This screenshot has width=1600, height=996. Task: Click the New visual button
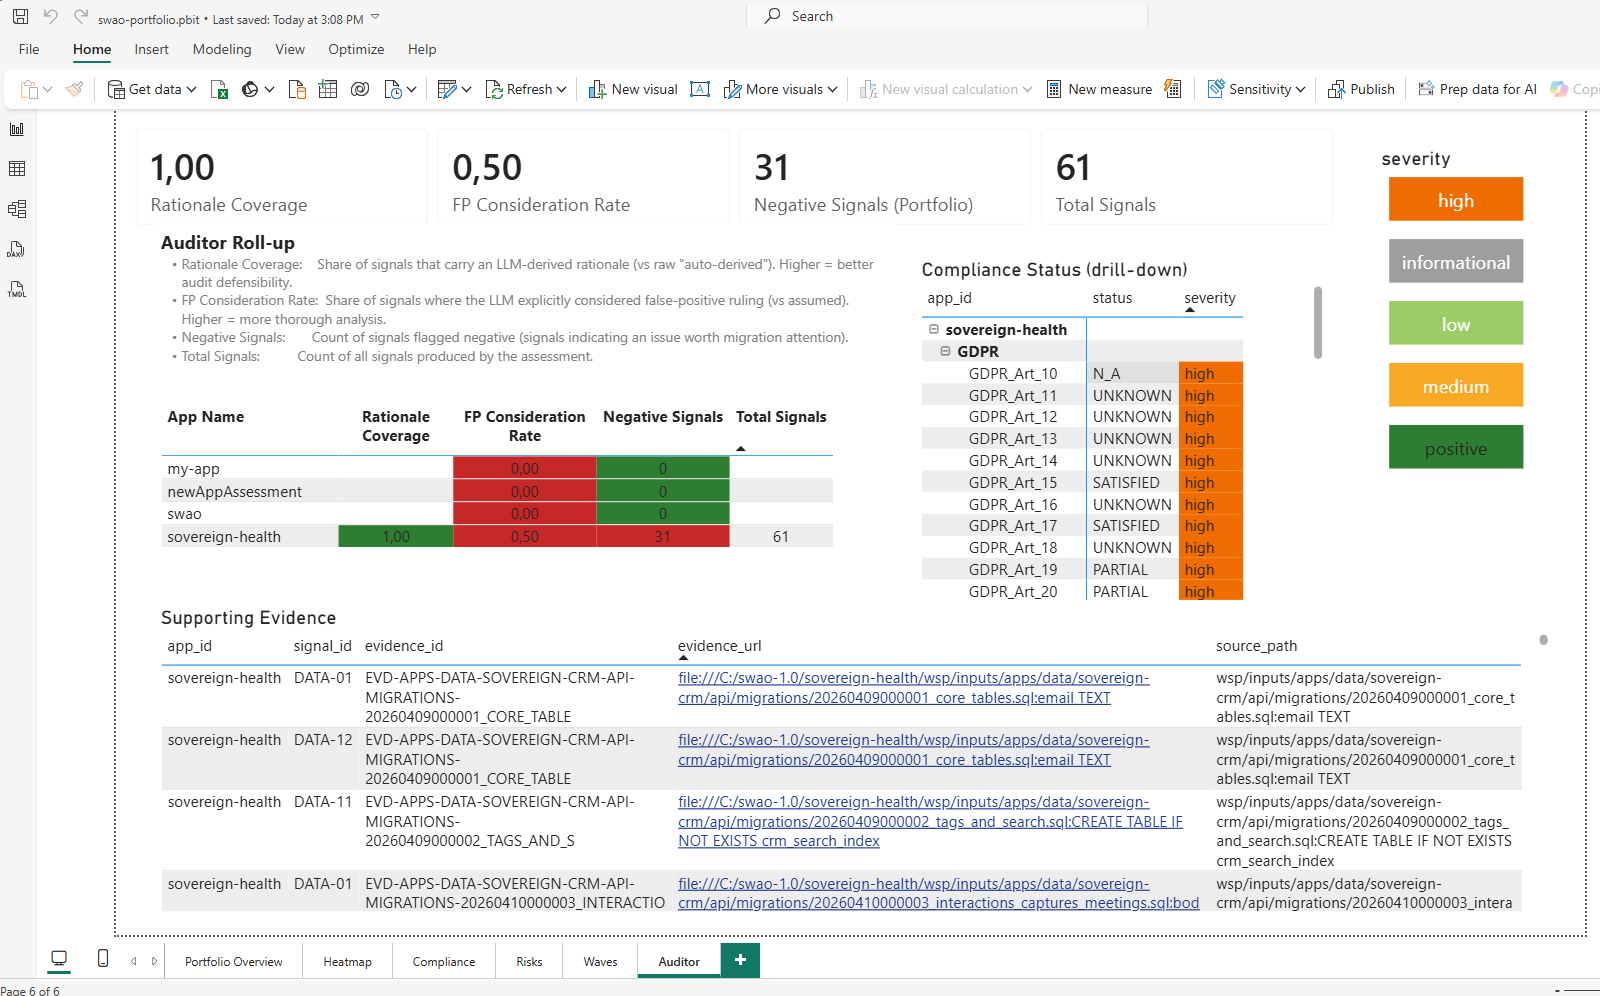click(x=633, y=89)
